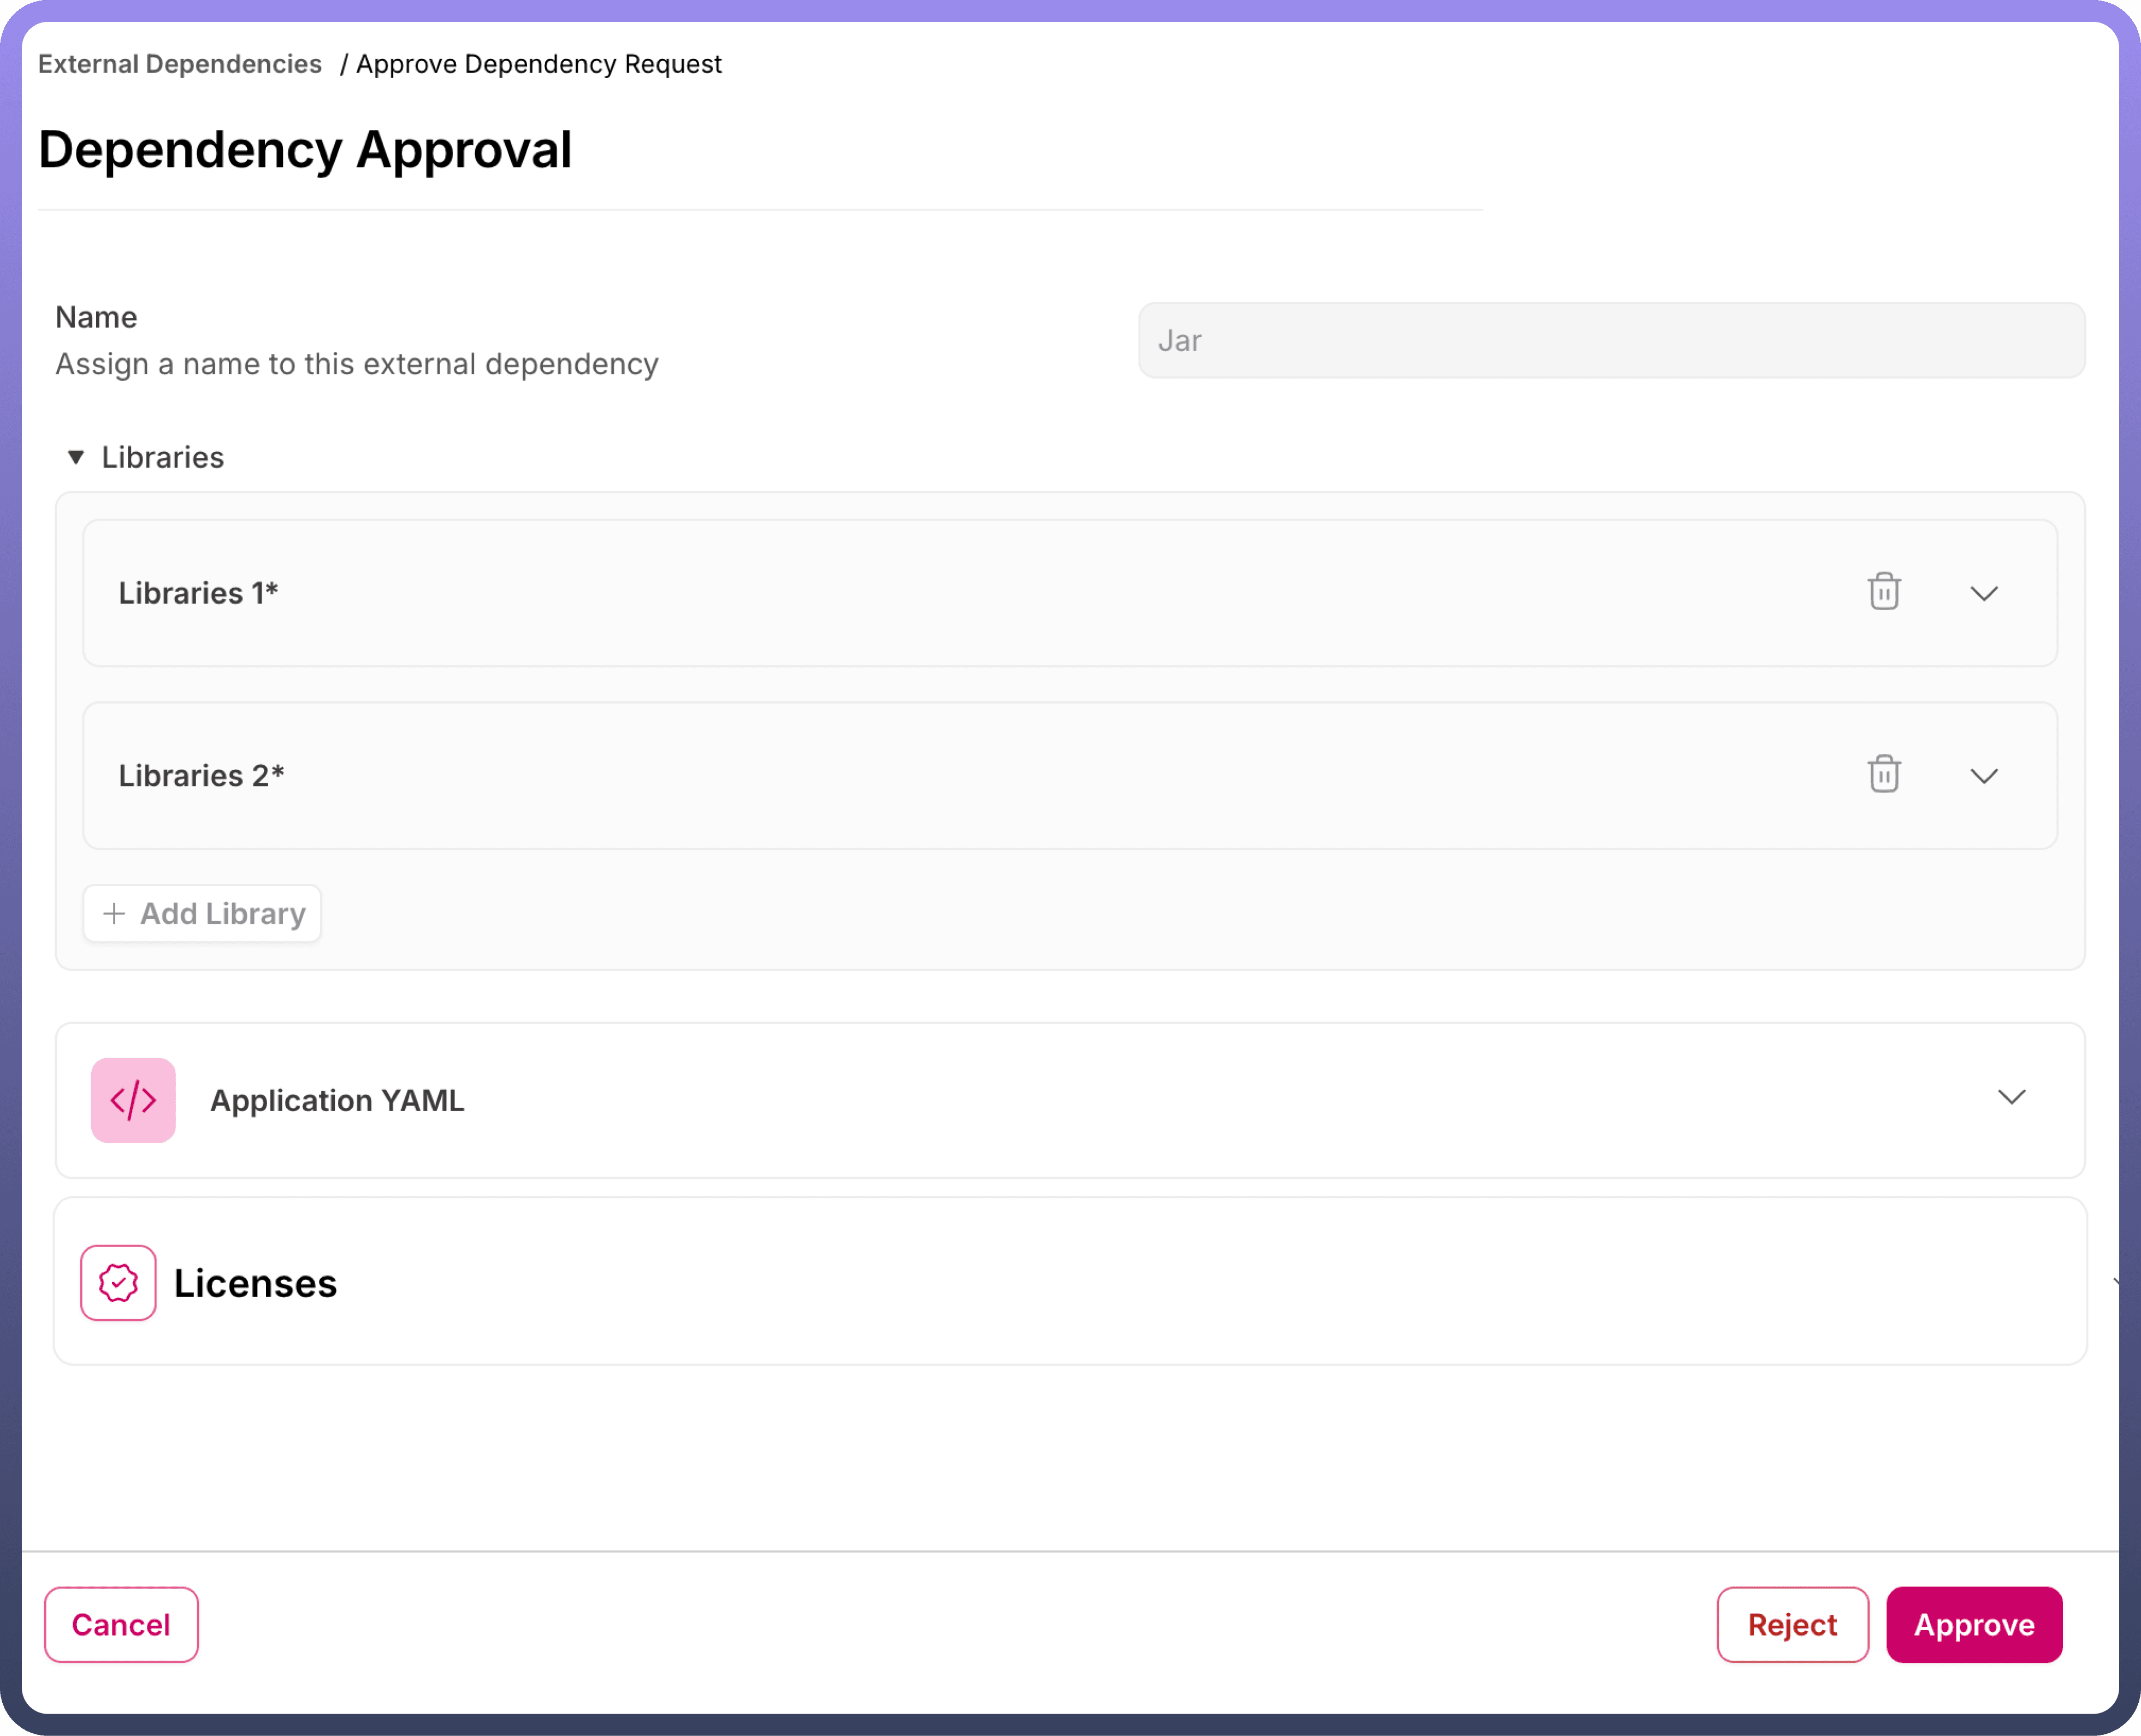This screenshot has height=1736, width=2141.
Task: Click the Libraries 1 row label
Action: tap(198, 593)
